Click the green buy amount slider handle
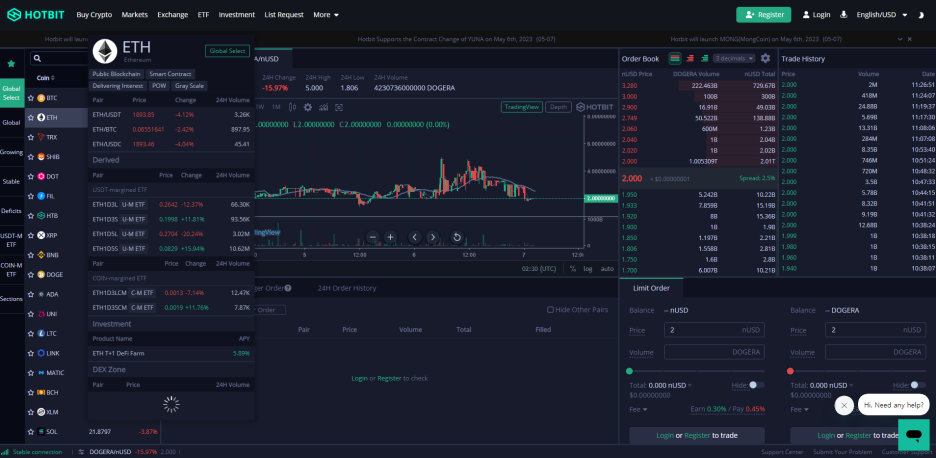Viewport: 936px width, 458px height. tap(629, 371)
